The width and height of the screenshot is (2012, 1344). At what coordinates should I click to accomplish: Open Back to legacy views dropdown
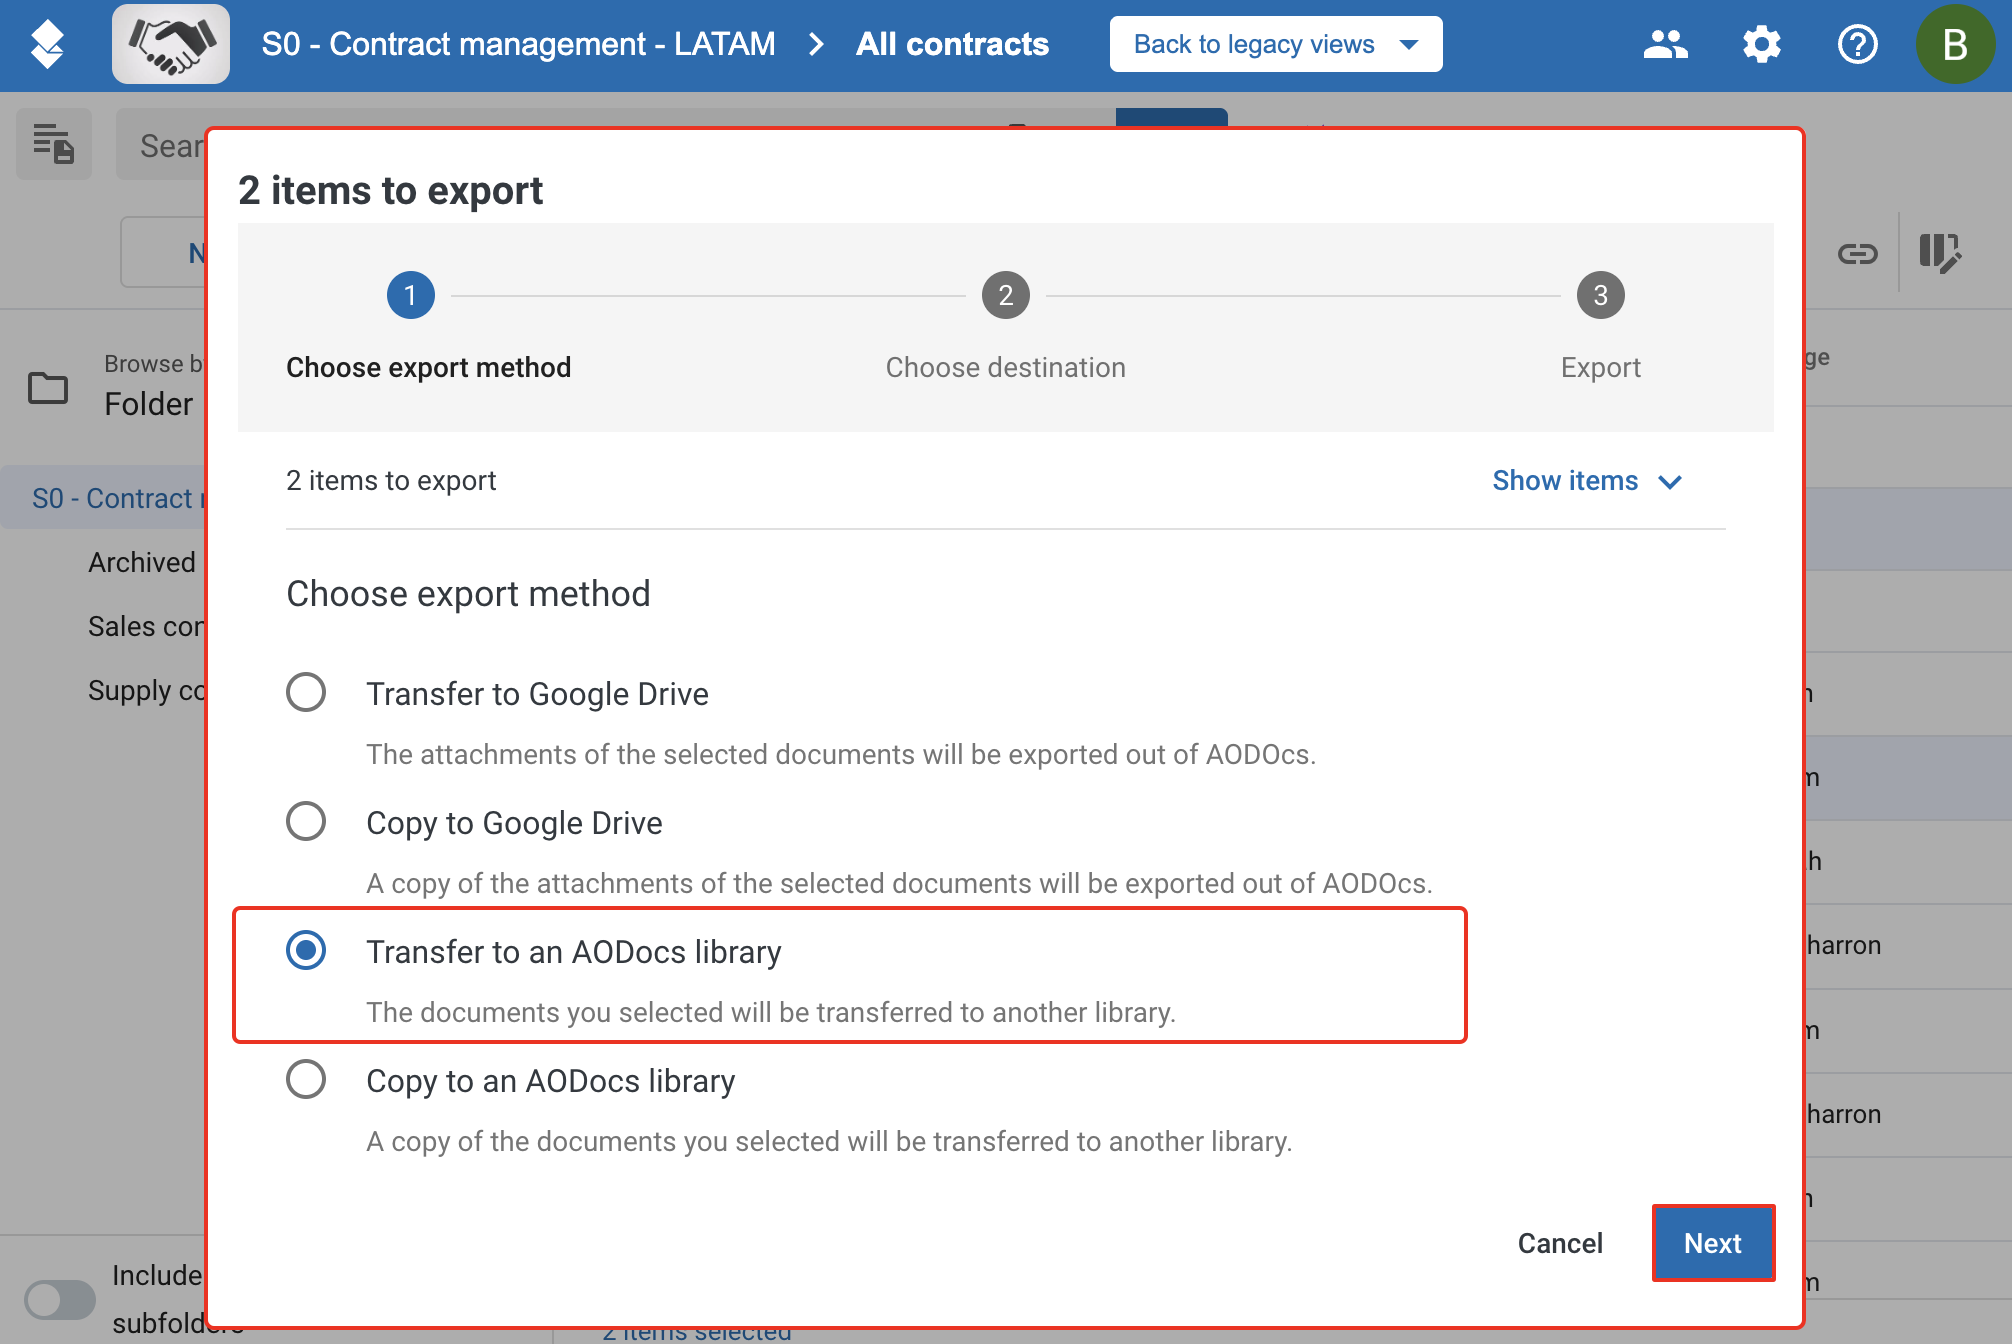pos(1276,44)
